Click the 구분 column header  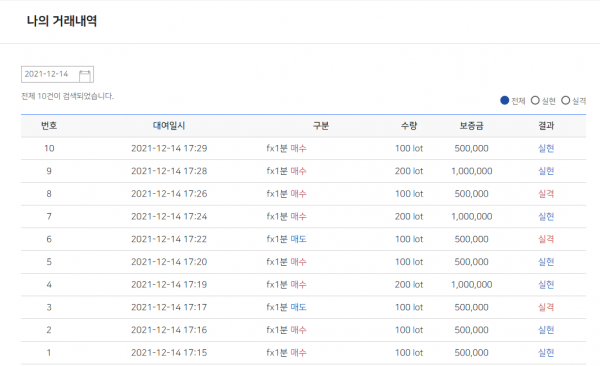tap(321, 126)
